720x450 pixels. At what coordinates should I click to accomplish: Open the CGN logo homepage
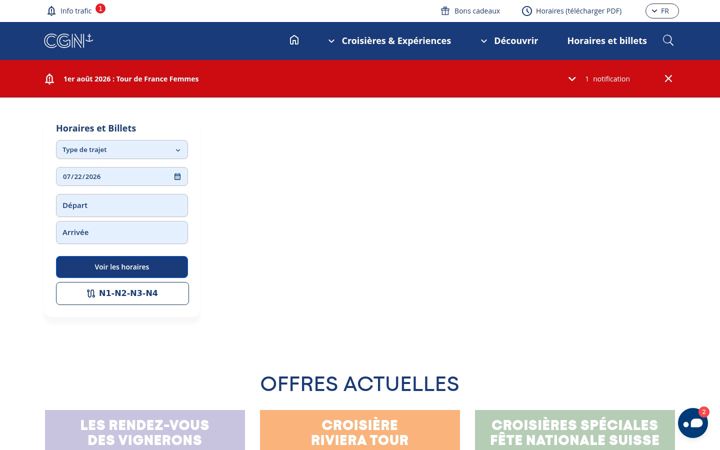pyautogui.click(x=68, y=40)
